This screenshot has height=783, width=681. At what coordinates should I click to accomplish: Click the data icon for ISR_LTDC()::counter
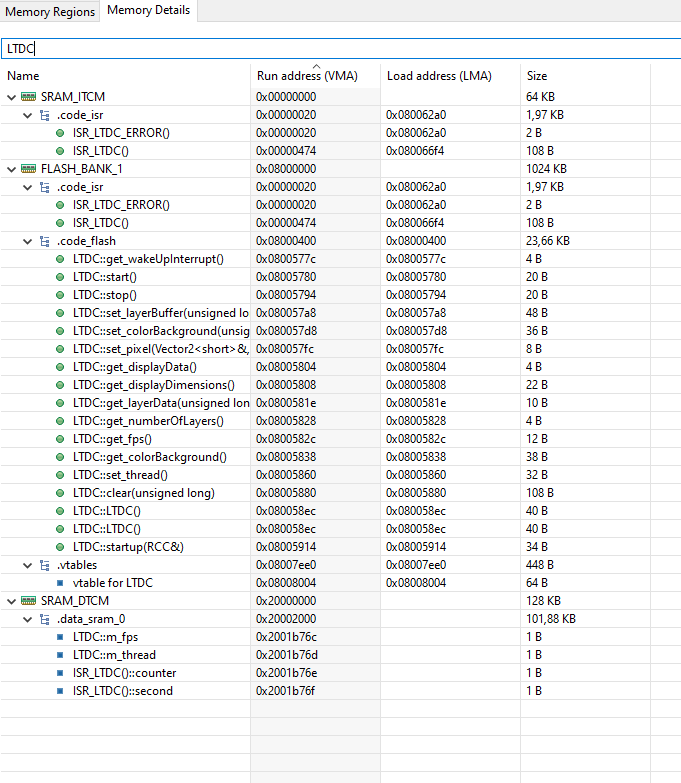60,673
